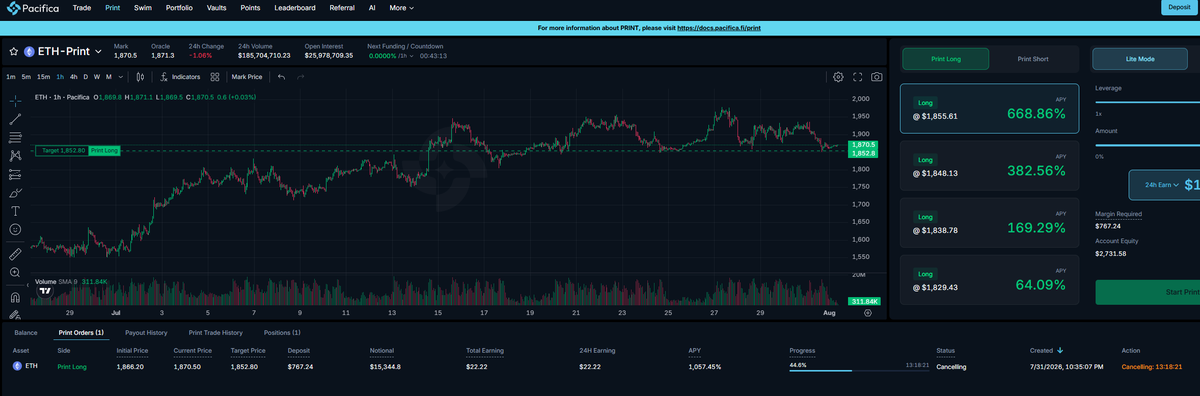Expand the More menu in navigation
This screenshot has width=1200, height=396.
pos(401,7)
